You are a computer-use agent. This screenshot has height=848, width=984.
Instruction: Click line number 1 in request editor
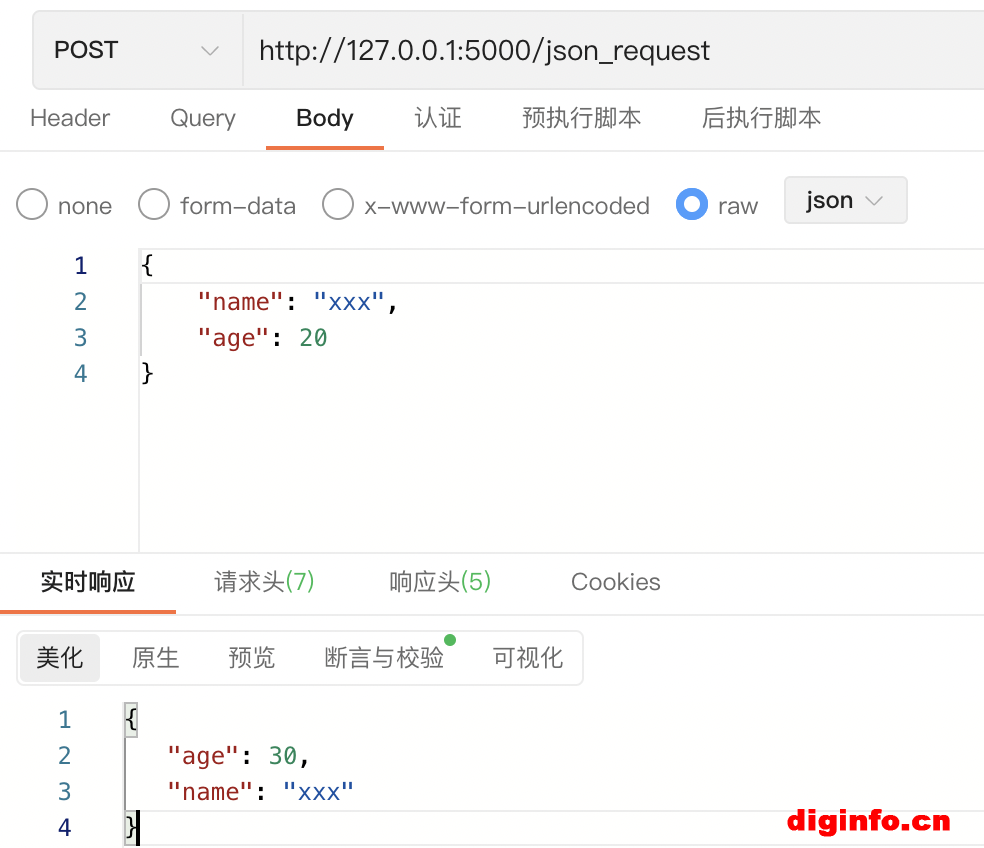[80, 266]
